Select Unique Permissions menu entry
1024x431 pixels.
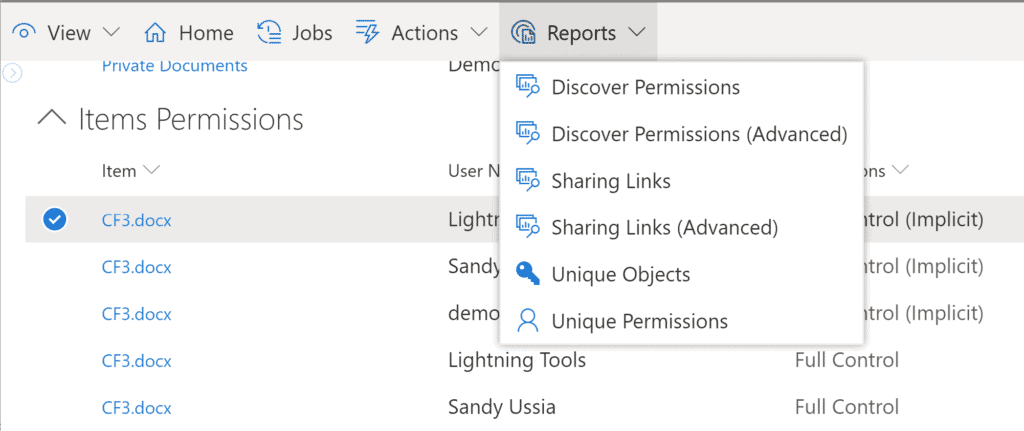point(639,321)
